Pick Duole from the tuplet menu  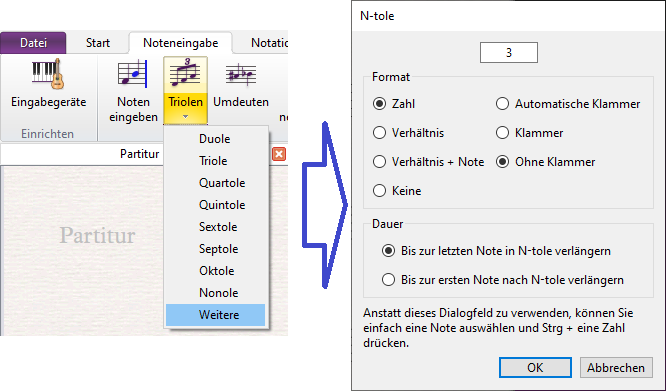216,139
